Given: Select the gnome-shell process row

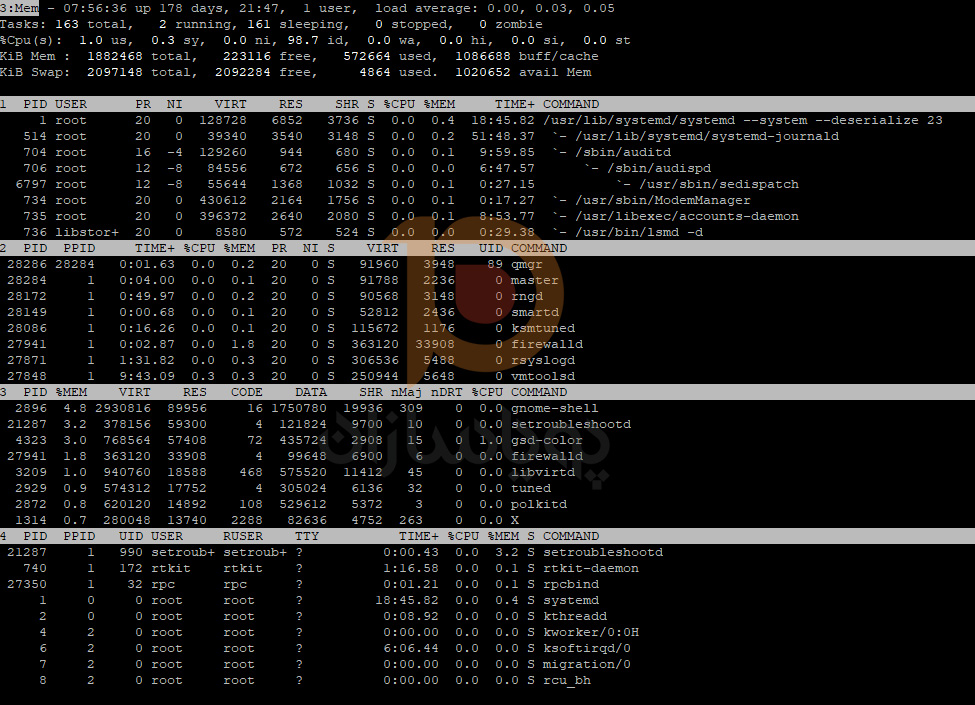Looking at the screenshot, I should click(300, 408).
